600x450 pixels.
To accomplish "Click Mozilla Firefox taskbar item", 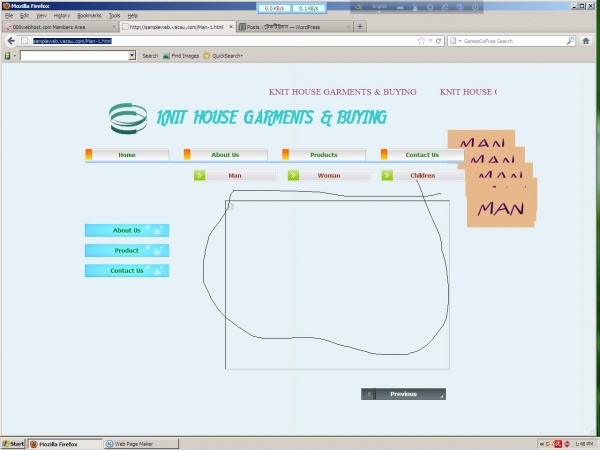I will (65, 444).
